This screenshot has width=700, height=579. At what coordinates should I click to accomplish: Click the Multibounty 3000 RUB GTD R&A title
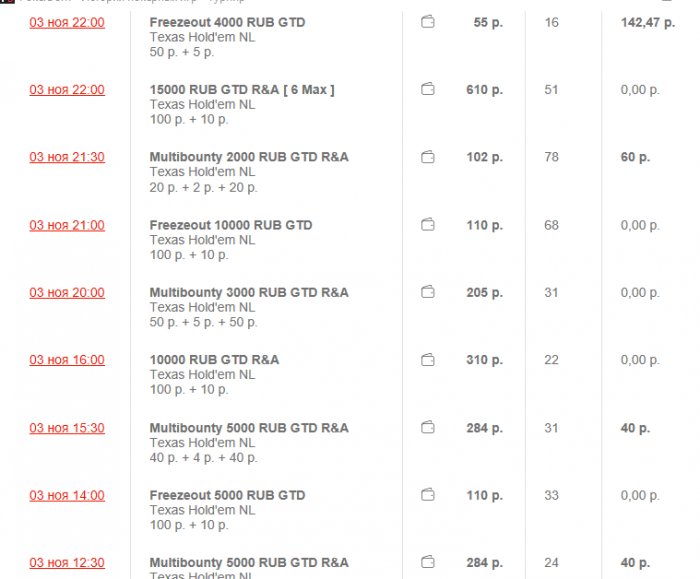pyautogui.click(x=249, y=292)
